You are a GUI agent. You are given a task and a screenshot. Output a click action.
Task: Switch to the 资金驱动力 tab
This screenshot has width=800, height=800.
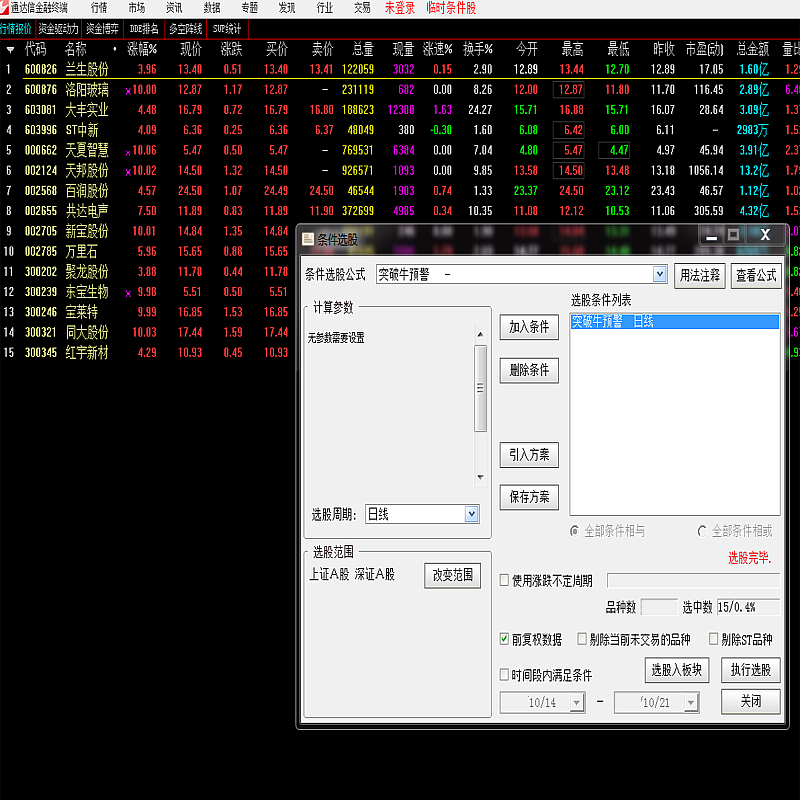tap(58, 28)
